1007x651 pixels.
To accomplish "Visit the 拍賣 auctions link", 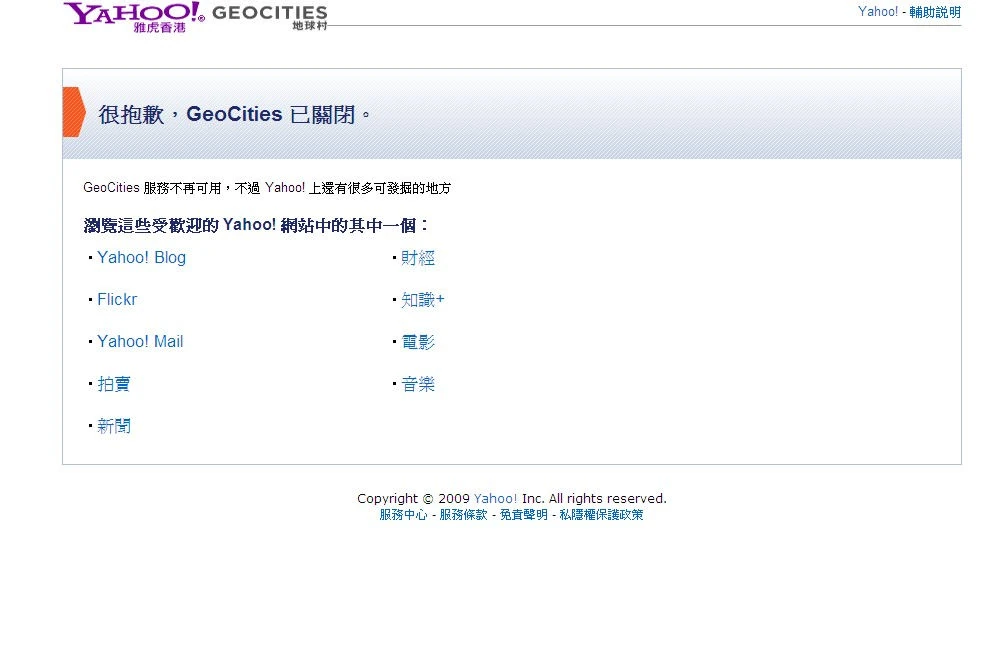I will pyautogui.click(x=114, y=384).
